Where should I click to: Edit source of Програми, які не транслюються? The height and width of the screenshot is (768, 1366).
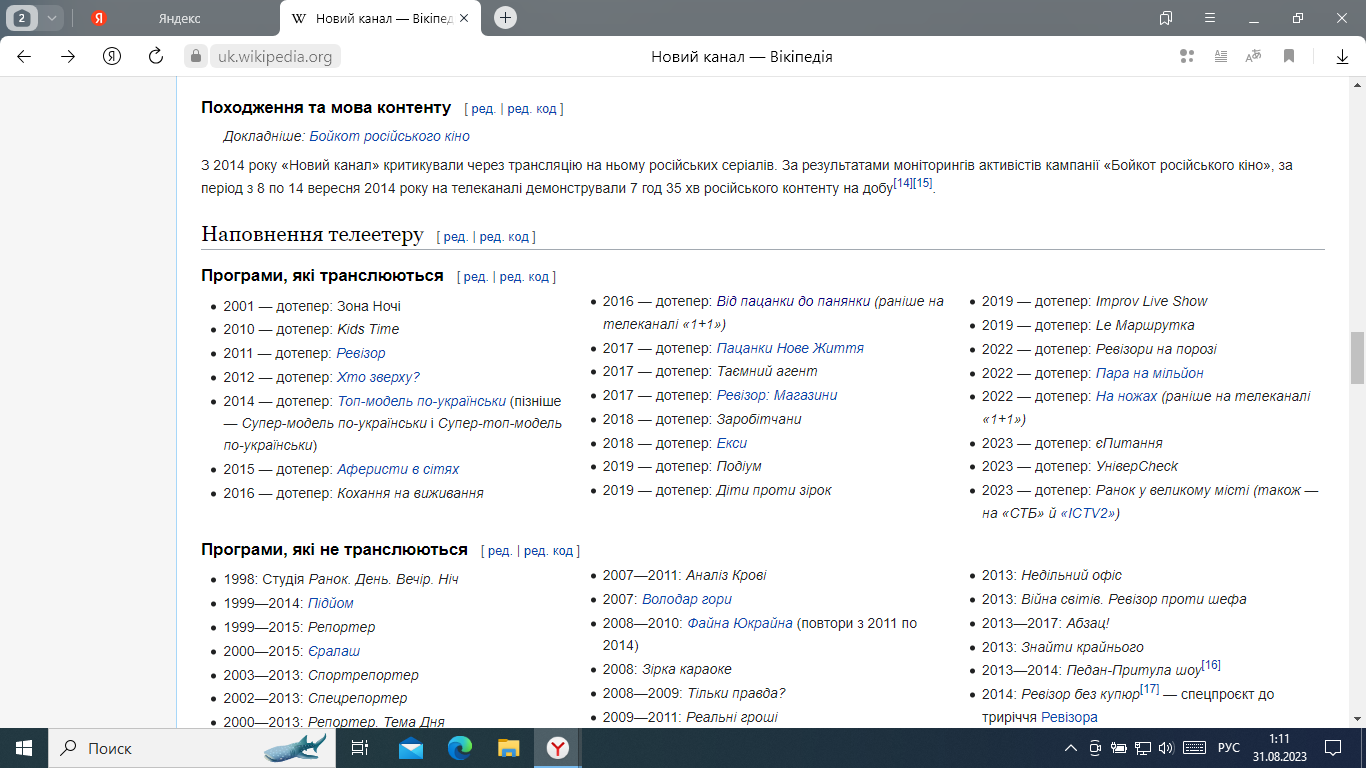tap(549, 550)
